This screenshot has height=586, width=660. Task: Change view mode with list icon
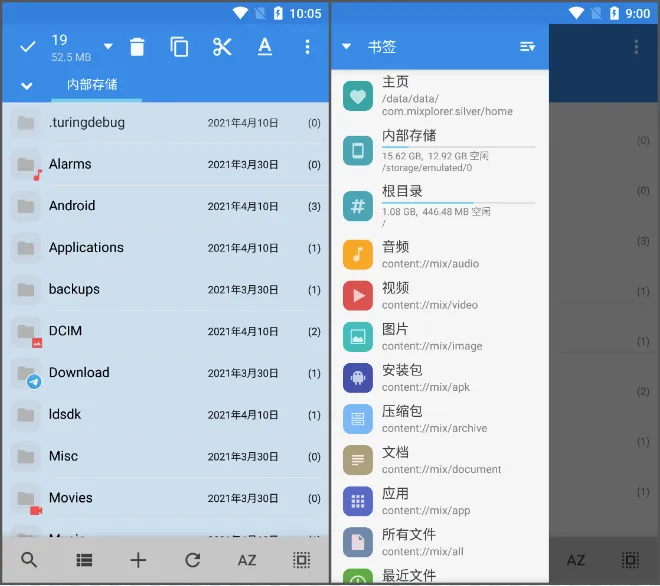pyautogui.click(x=84, y=560)
